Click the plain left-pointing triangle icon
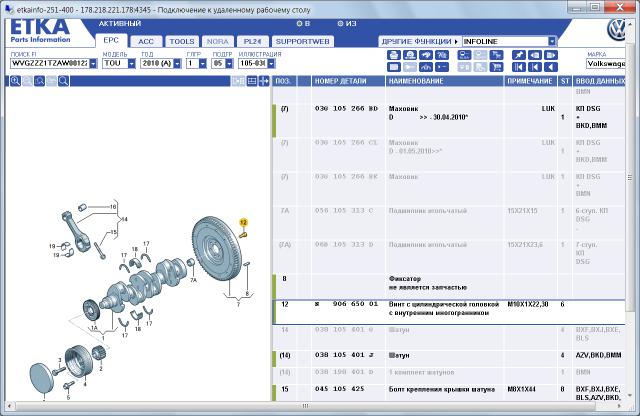This screenshot has height=416, width=640. pyautogui.click(x=551, y=67)
